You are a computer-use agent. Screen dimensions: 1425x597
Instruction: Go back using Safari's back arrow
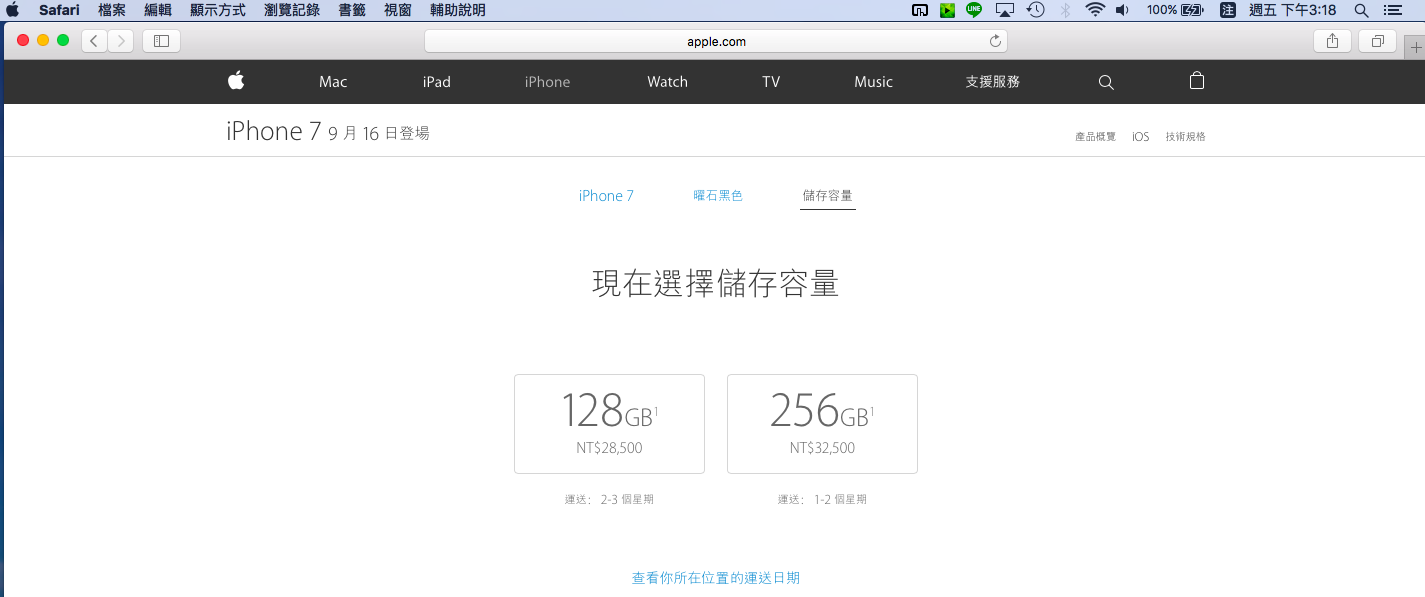pyautogui.click(x=94, y=41)
